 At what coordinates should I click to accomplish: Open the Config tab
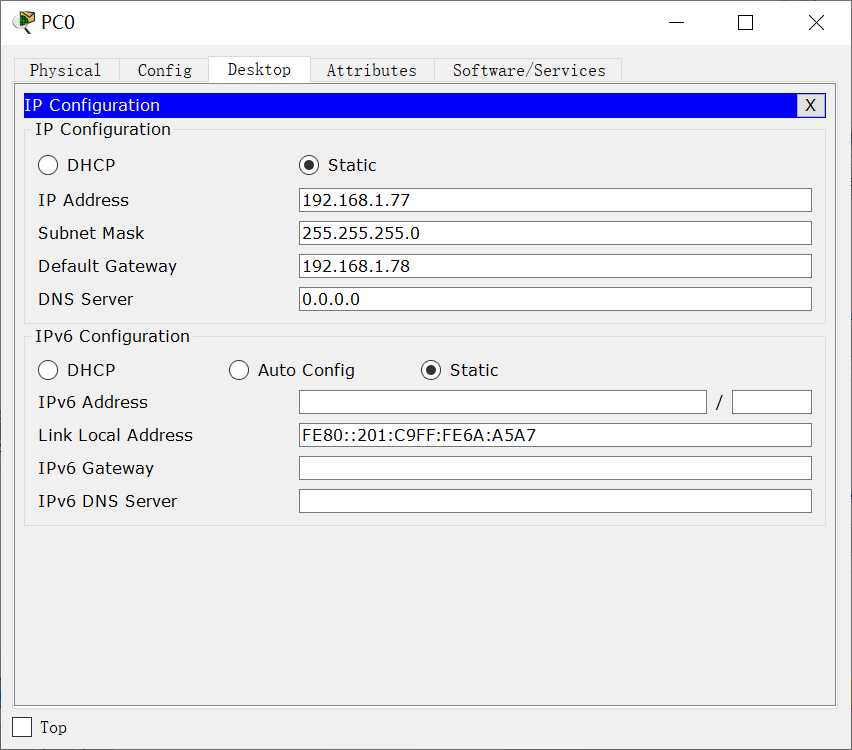tap(164, 70)
